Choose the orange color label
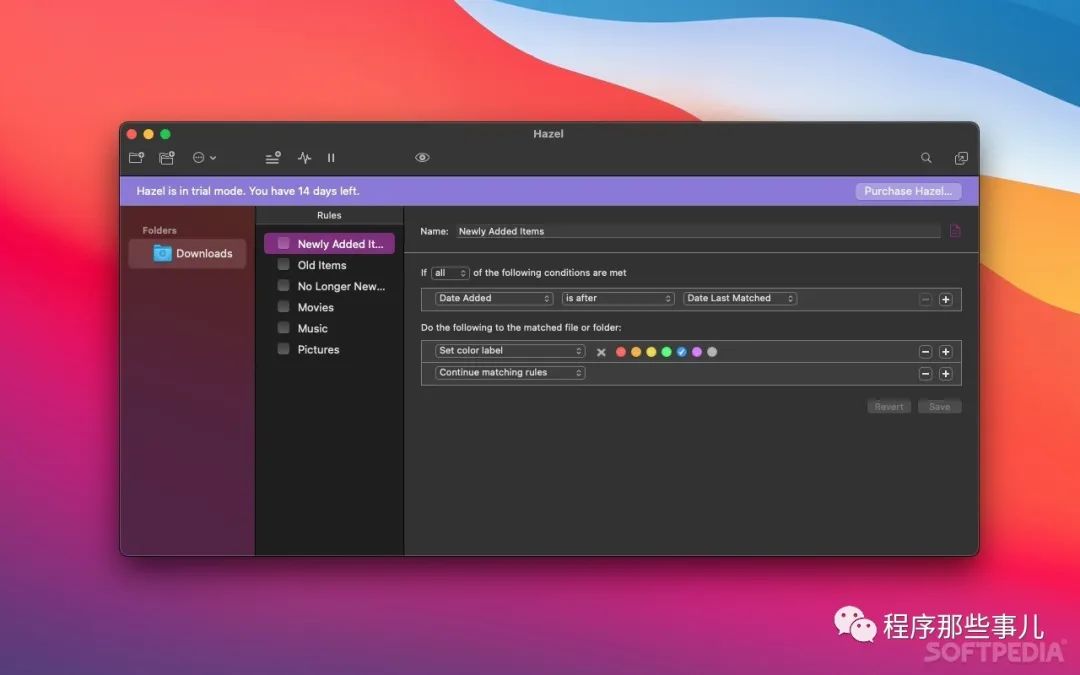This screenshot has height=675, width=1080. 636,352
